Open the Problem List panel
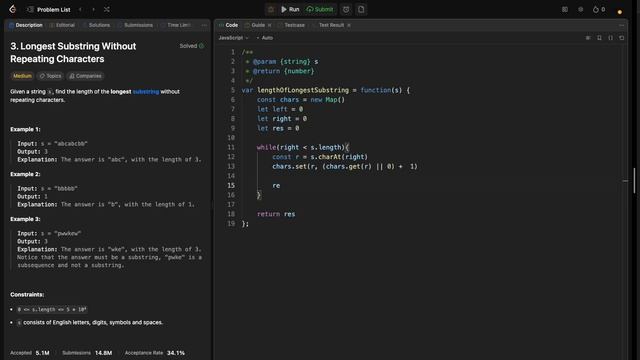 tap(49, 9)
